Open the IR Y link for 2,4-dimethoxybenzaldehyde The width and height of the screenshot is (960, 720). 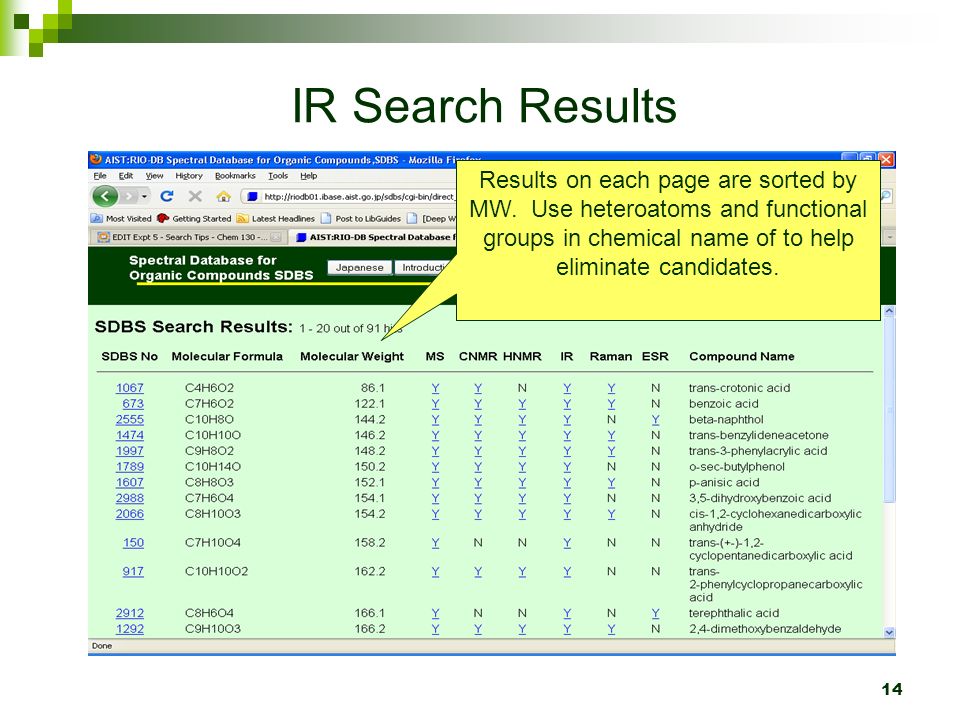567,629
